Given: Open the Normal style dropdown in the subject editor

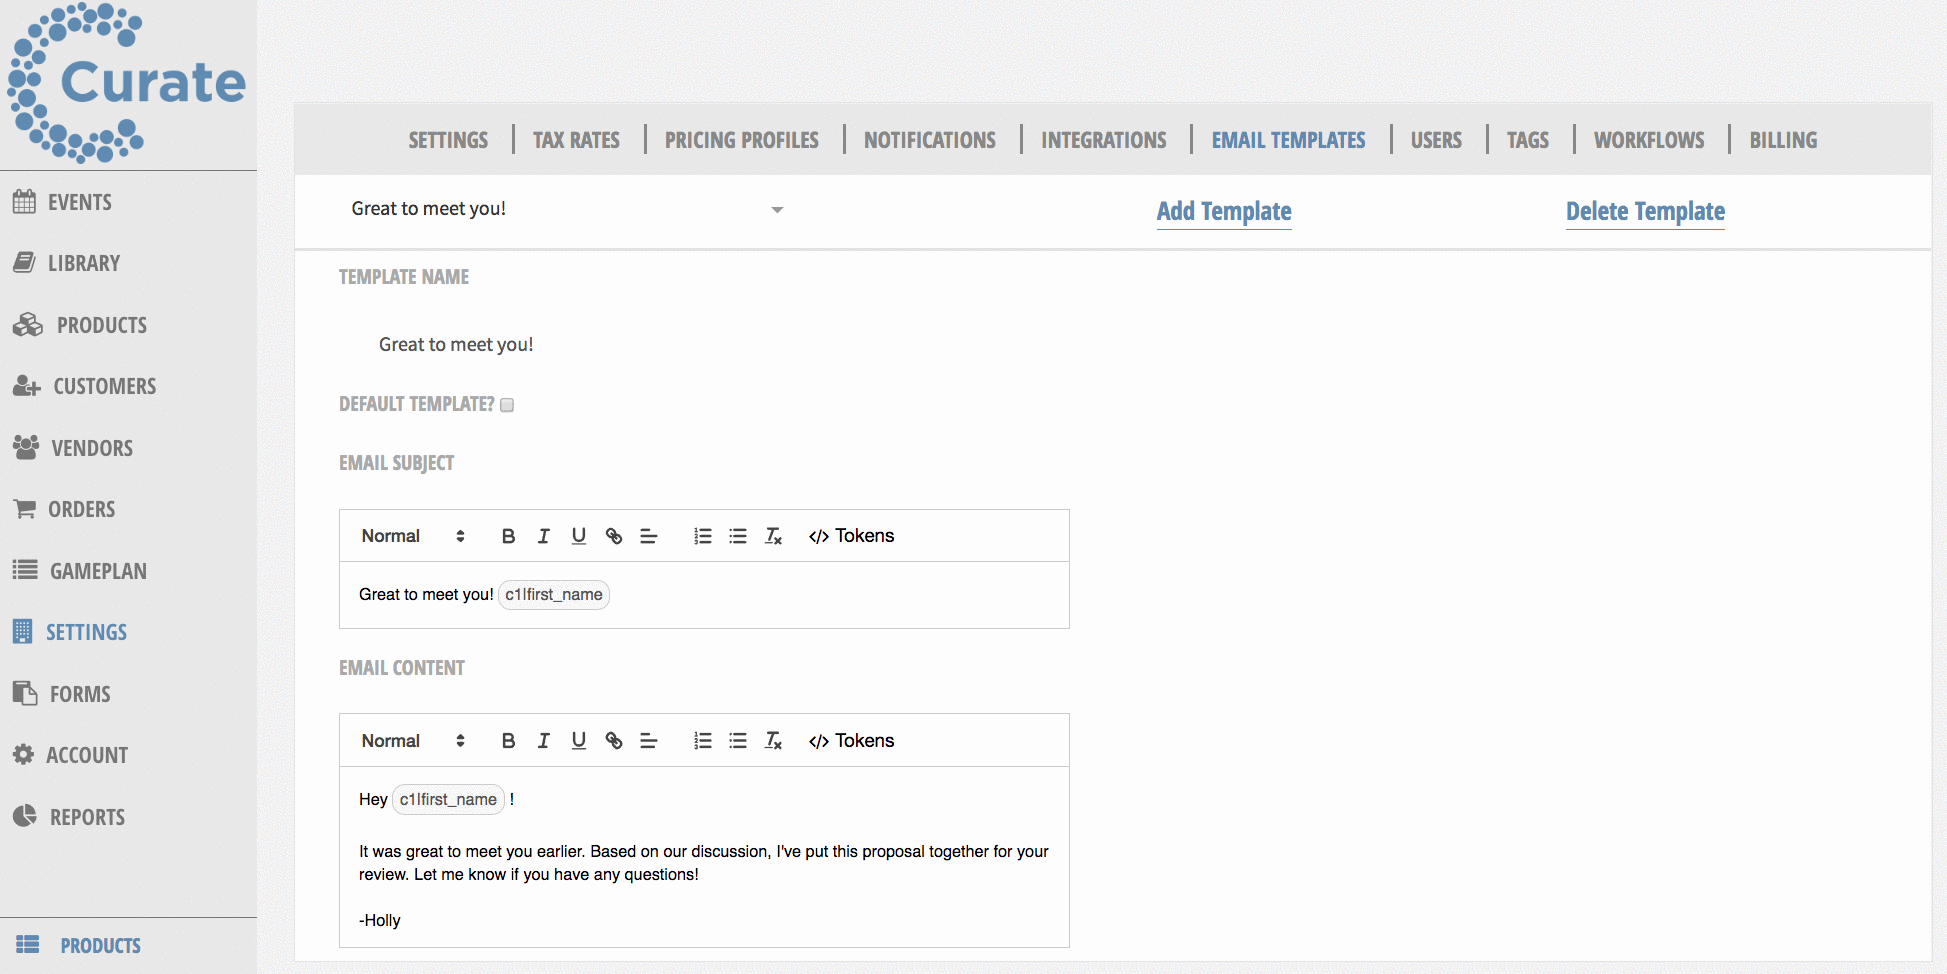Looking at the screenshot, I should coord(410,535).
